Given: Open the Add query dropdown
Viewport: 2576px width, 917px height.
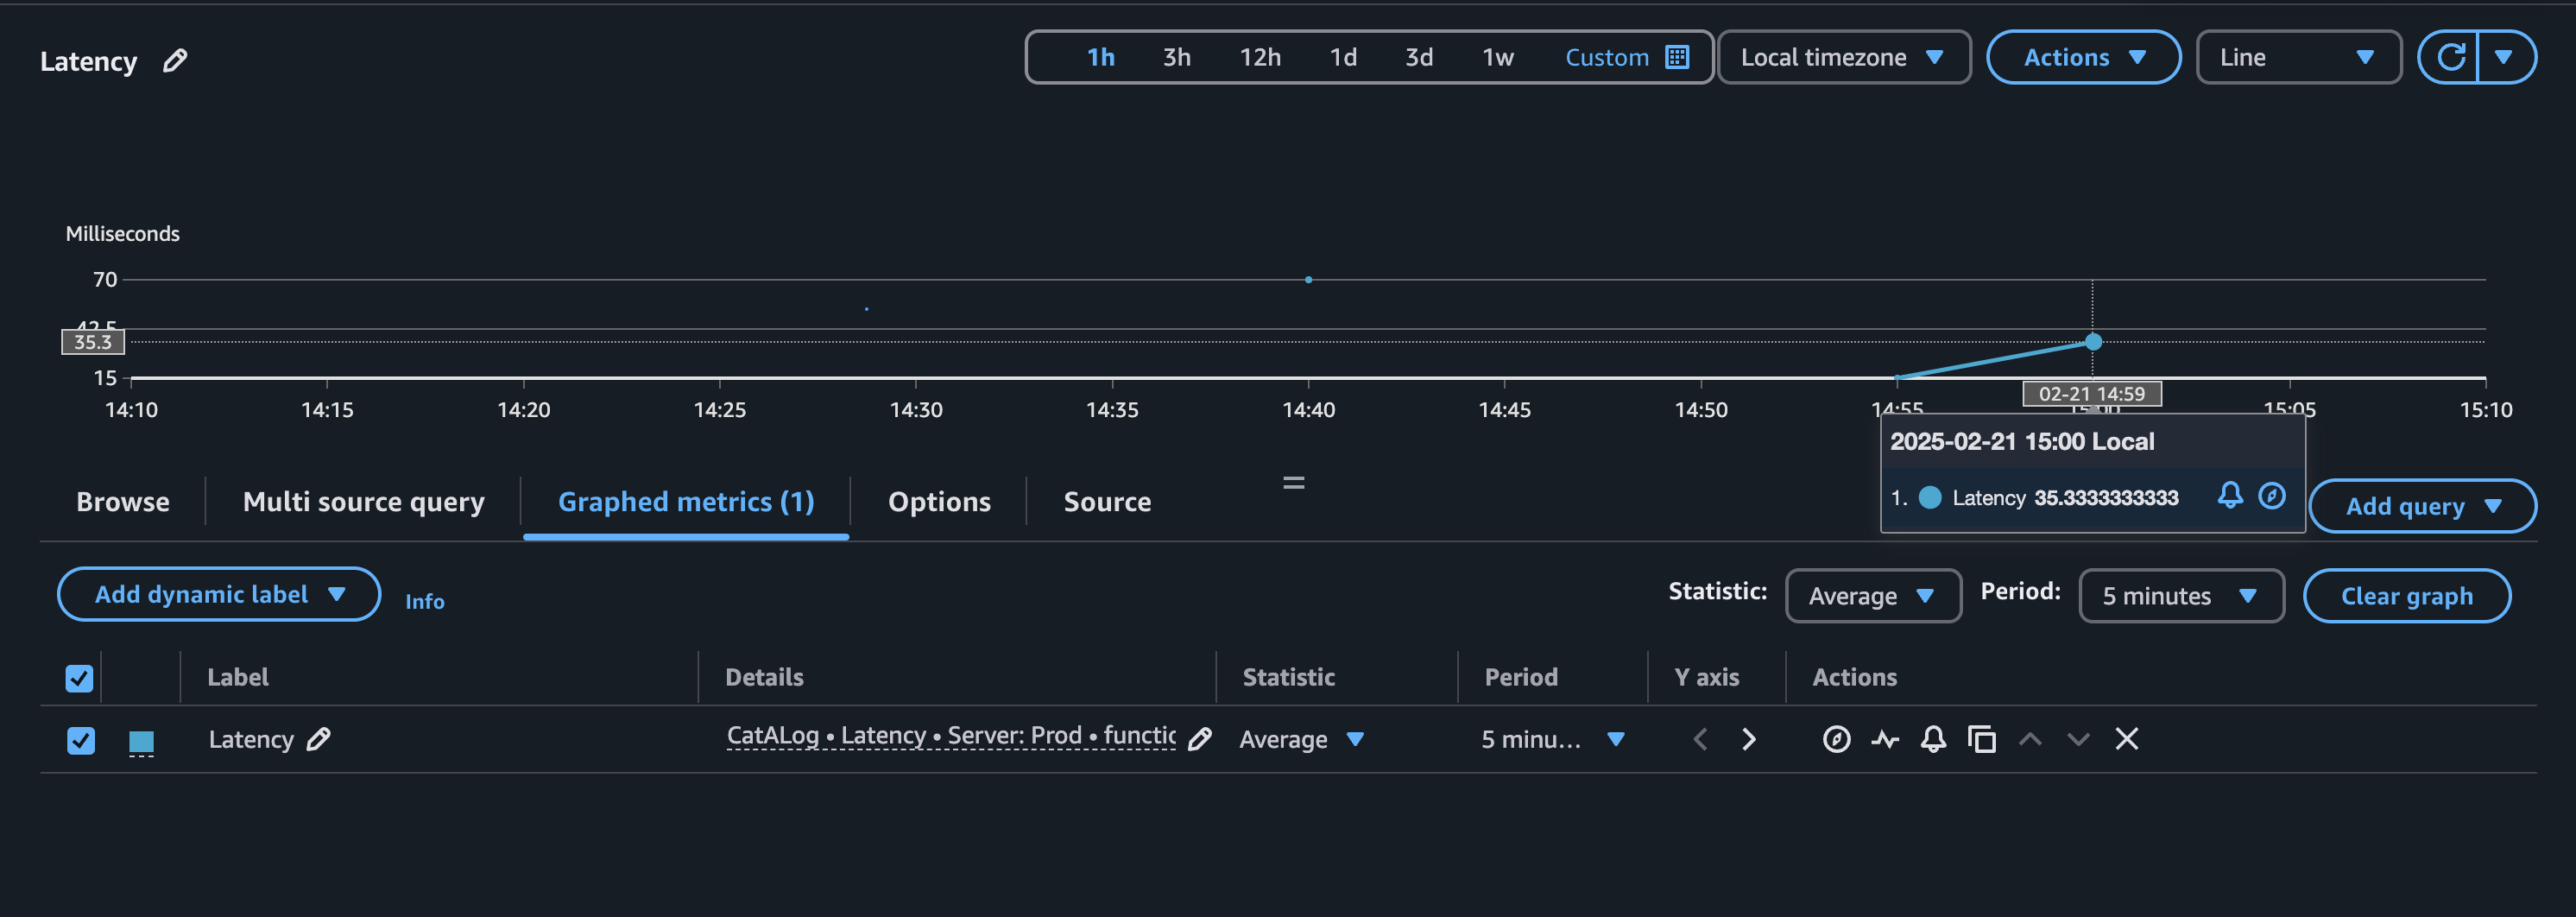Looking at the screenshot, I should coord(2422,506).
